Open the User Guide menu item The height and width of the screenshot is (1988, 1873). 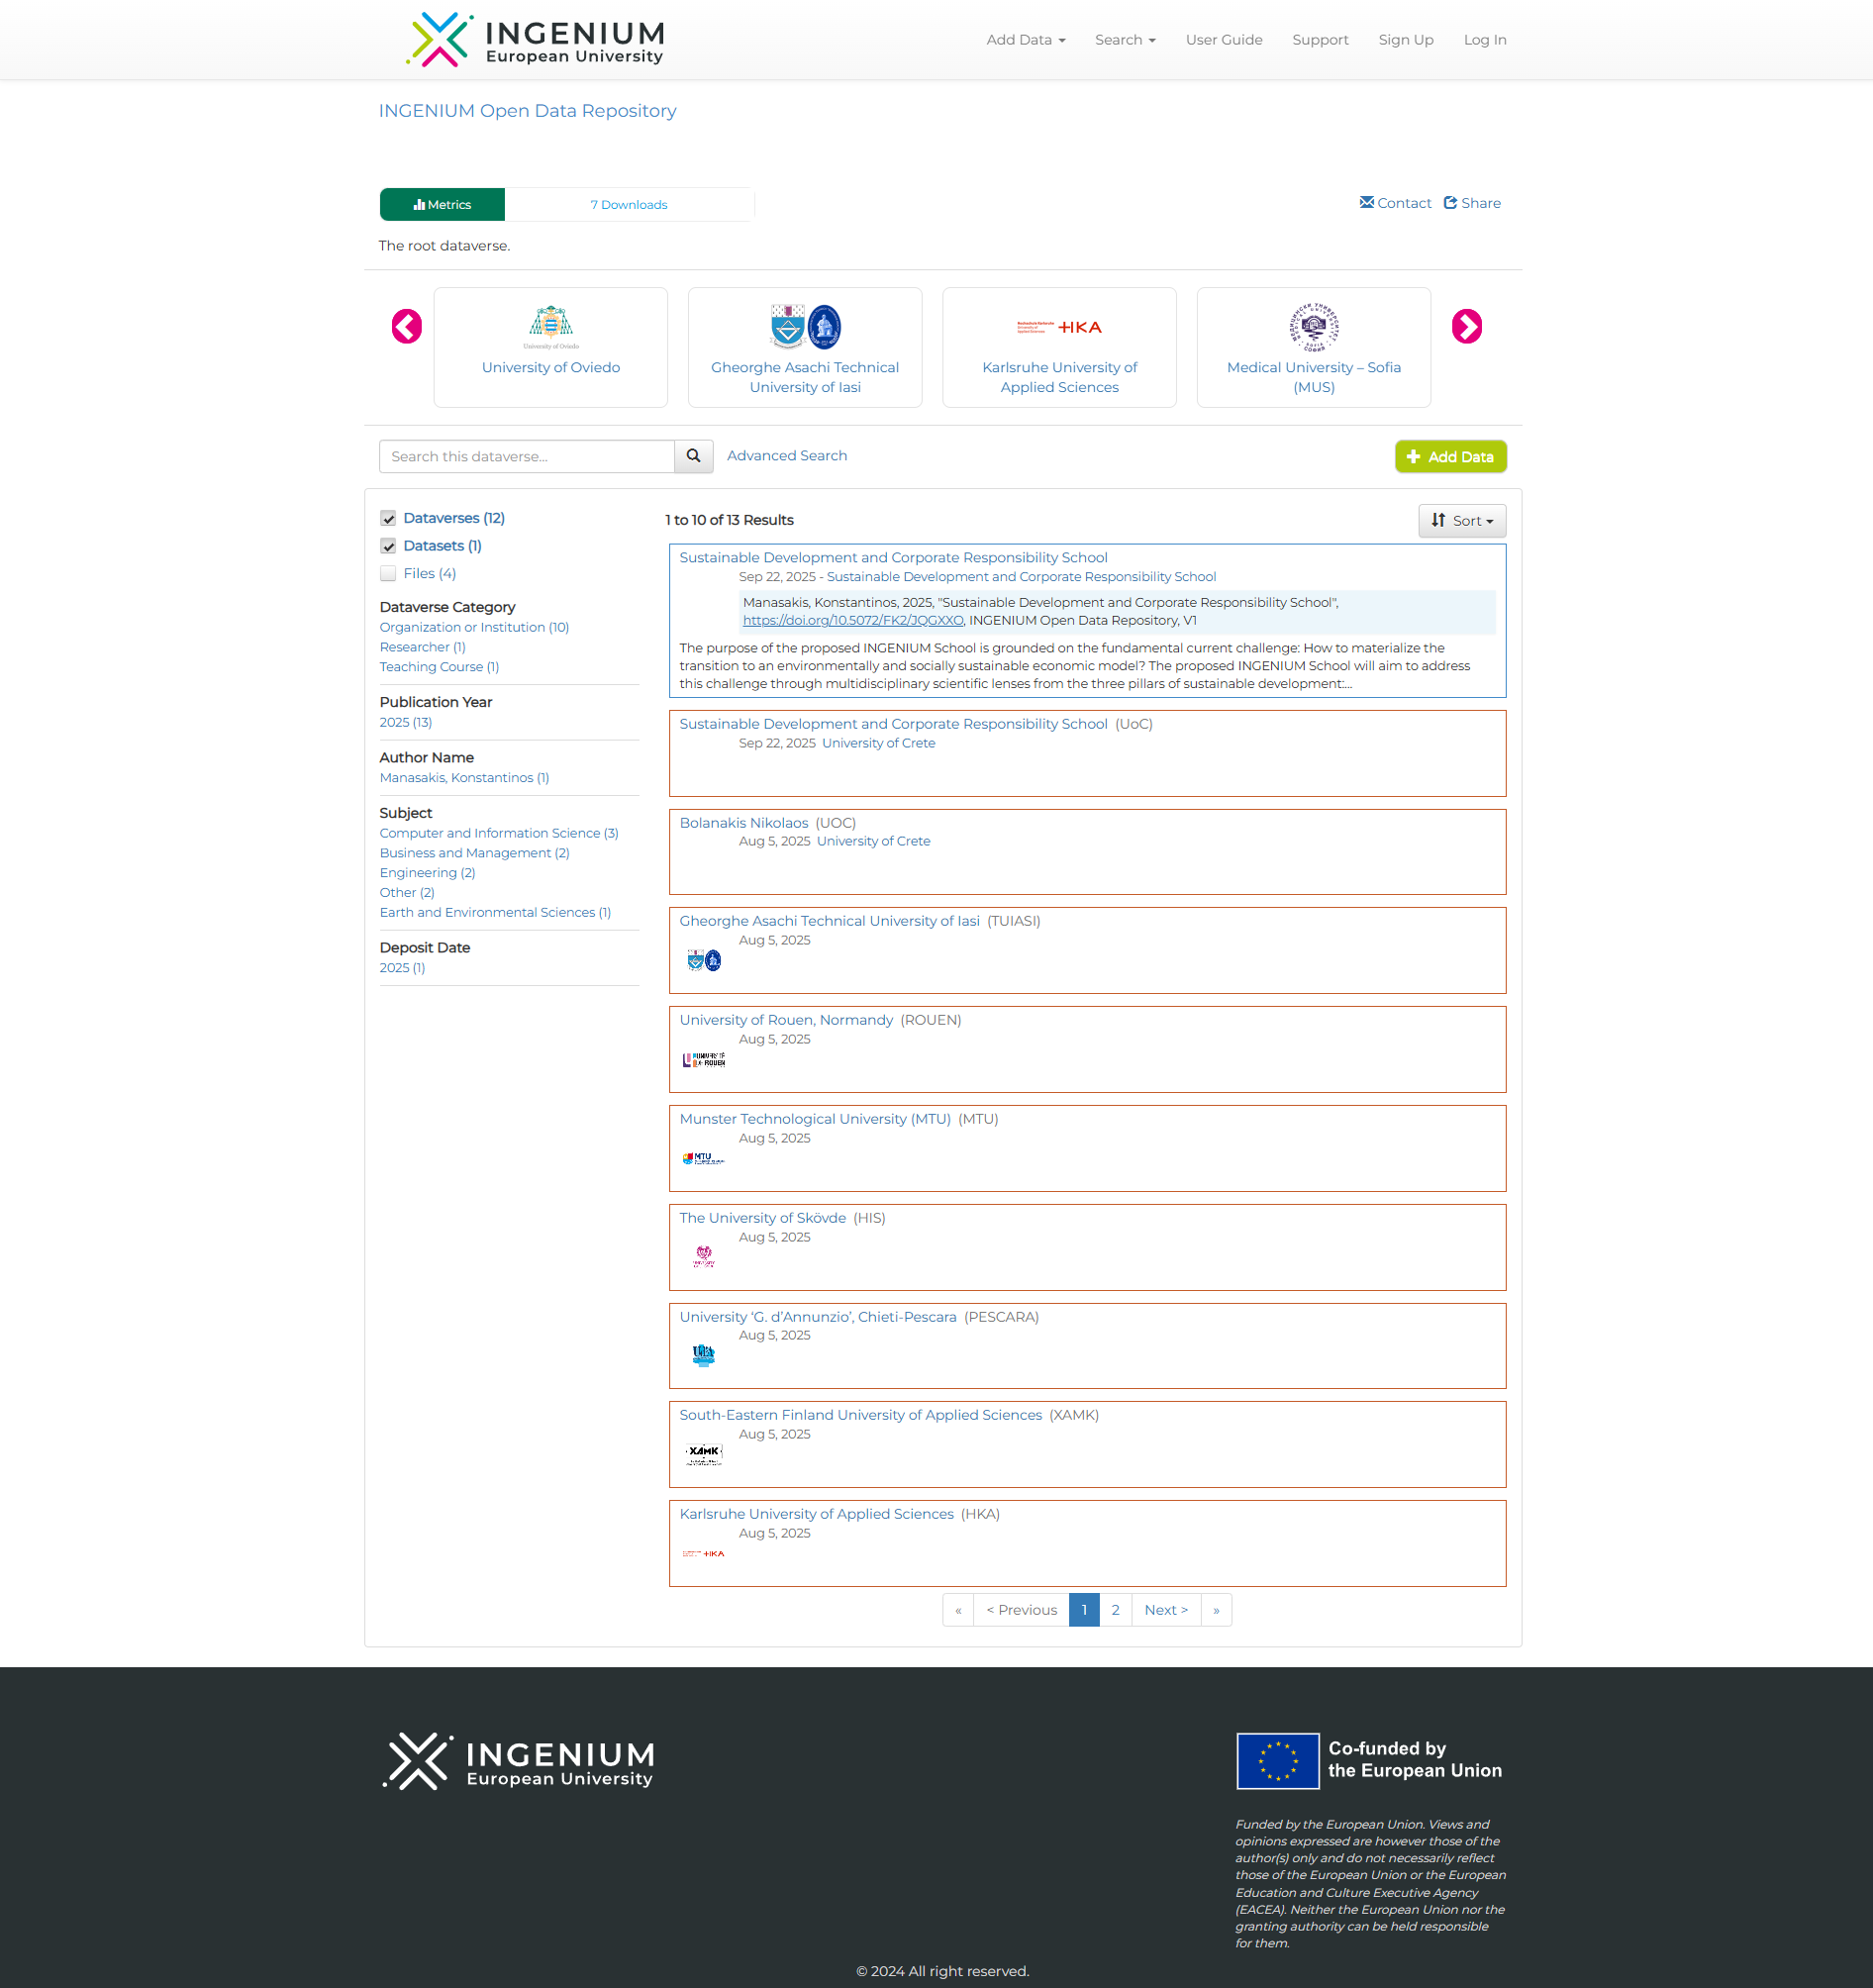pos(1223,40)
